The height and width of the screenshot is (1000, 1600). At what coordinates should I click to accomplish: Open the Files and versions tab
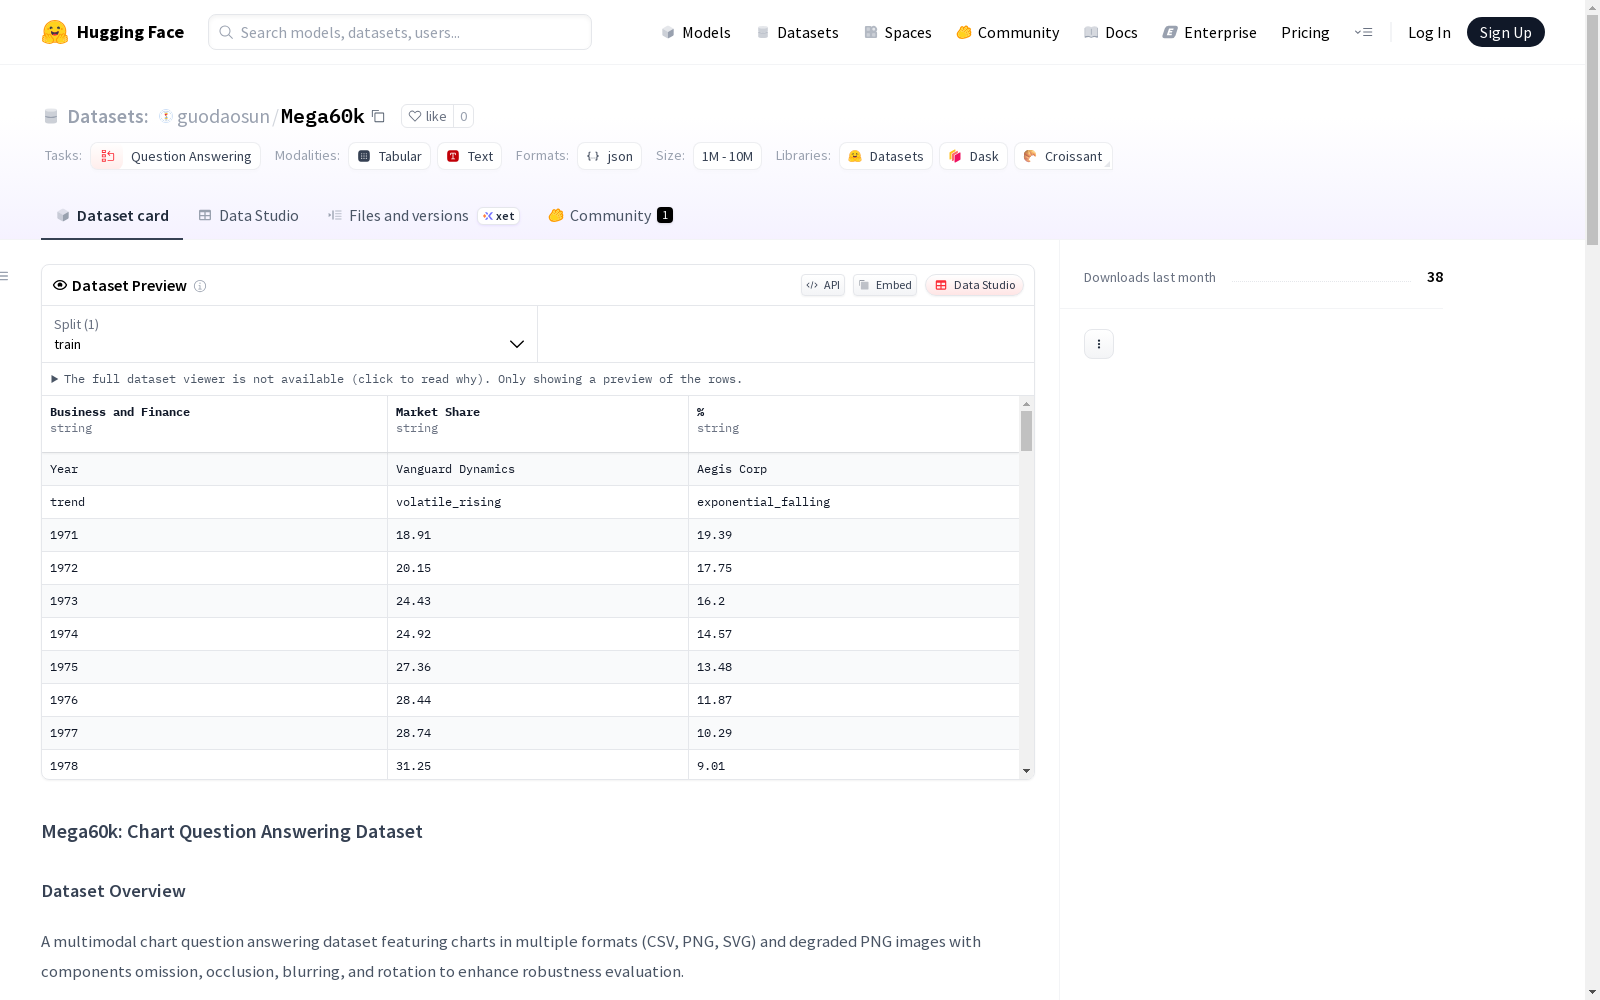(x=423, y=216)
